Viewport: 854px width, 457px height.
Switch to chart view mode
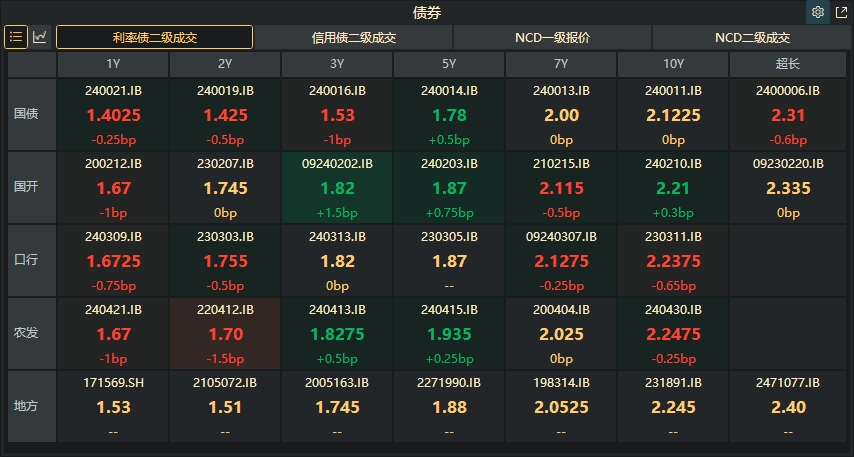pyautogui.click(x=40, y=37)
